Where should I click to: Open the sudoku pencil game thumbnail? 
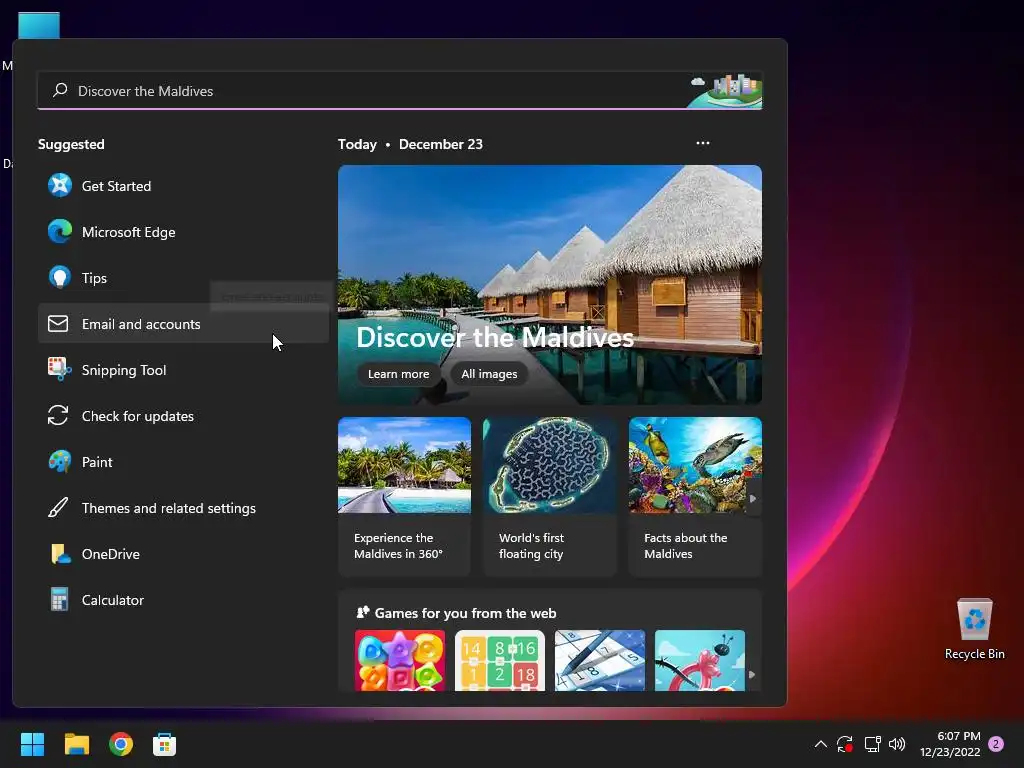pos(600,660)
